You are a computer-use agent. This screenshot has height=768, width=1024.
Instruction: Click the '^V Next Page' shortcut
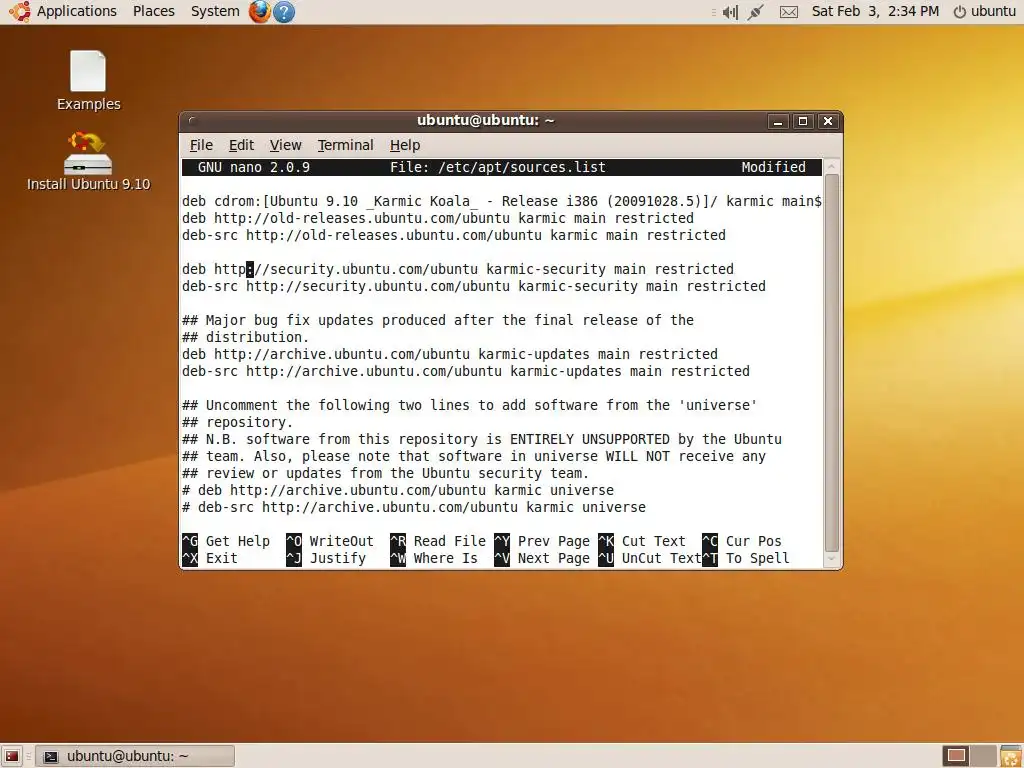click(542, 558)
